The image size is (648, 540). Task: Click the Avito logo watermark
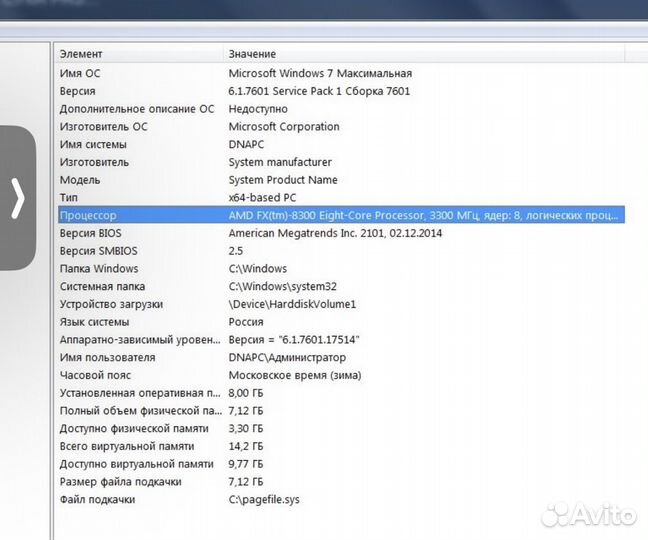(590, 514)
